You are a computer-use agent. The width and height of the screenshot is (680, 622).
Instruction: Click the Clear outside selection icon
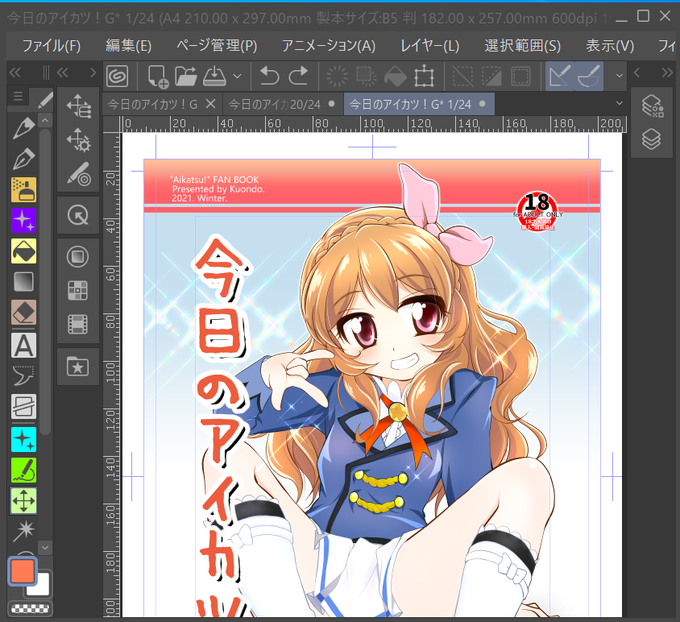coord(366,76)
